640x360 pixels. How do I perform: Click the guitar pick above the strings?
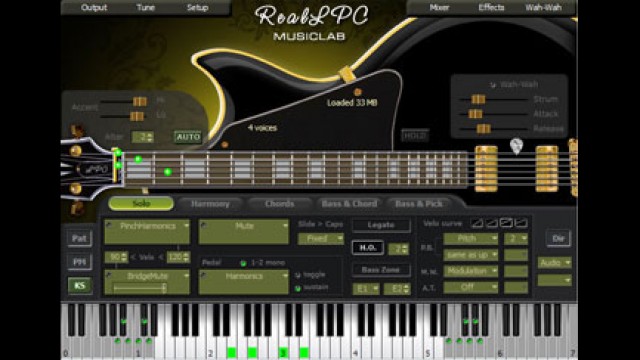tap(516, 146)
